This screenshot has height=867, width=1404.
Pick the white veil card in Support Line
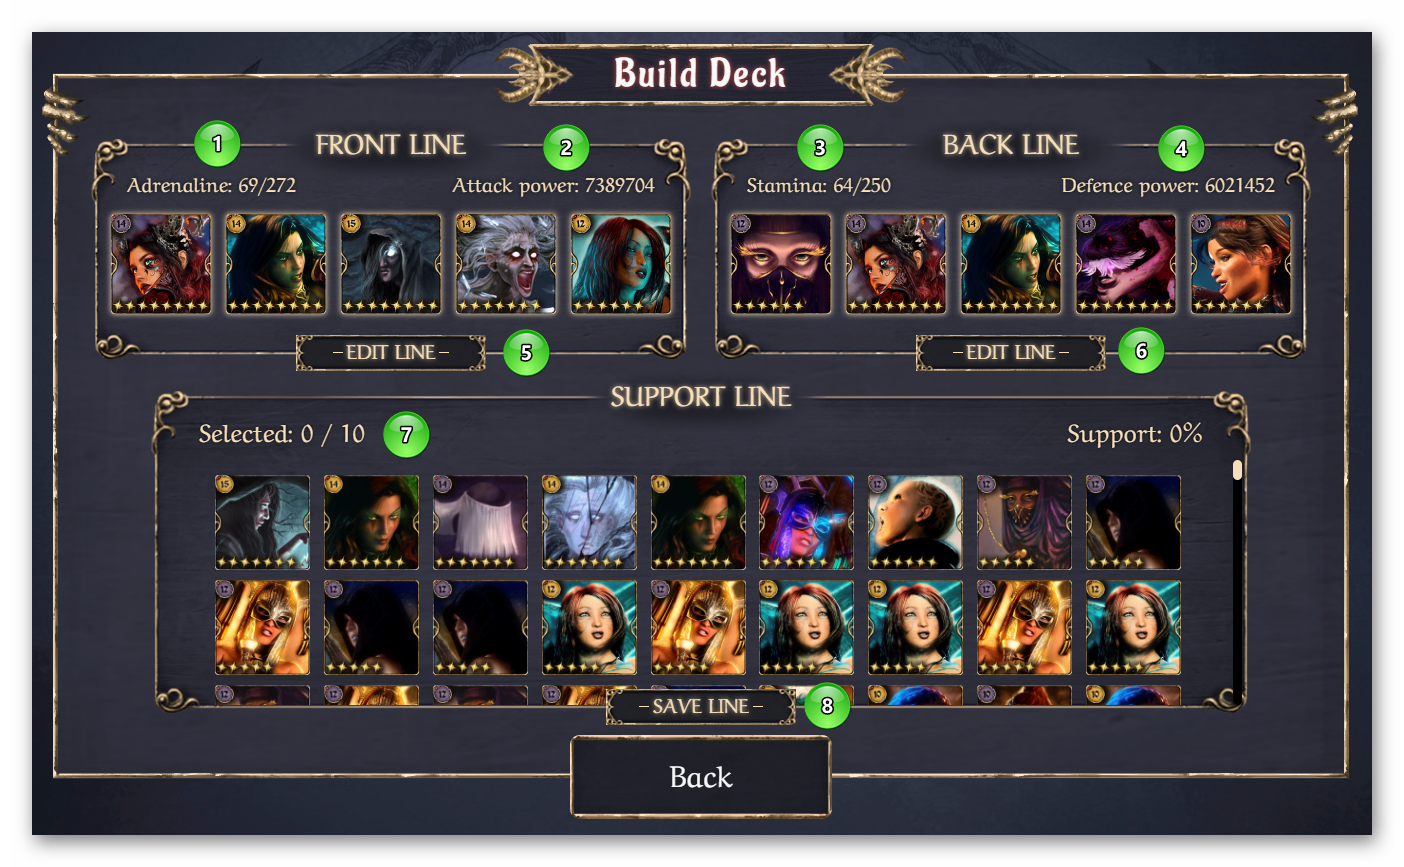pos(480,522)
